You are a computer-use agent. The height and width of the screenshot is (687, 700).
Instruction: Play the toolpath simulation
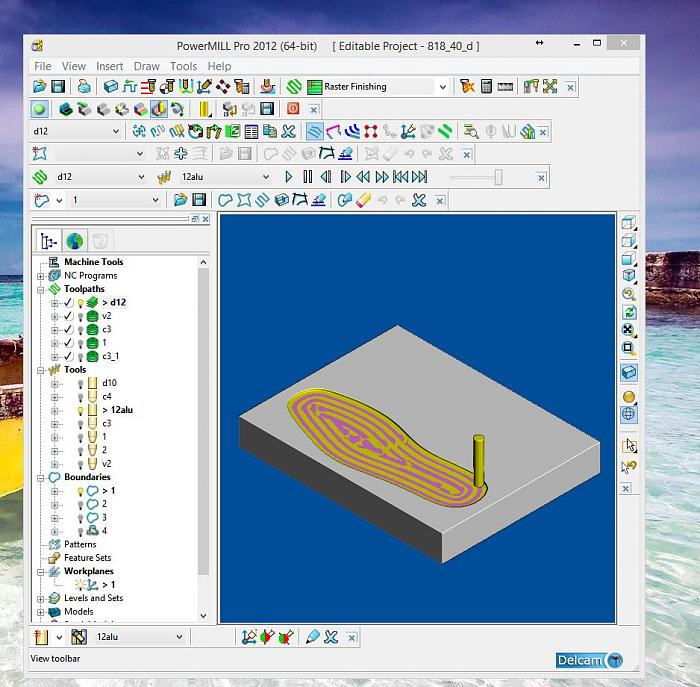288,177
